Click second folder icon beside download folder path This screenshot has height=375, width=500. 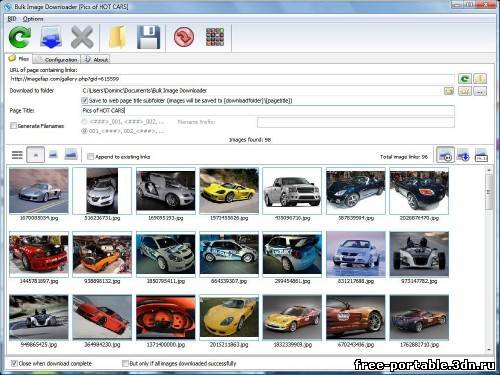(x=465, y=91)
